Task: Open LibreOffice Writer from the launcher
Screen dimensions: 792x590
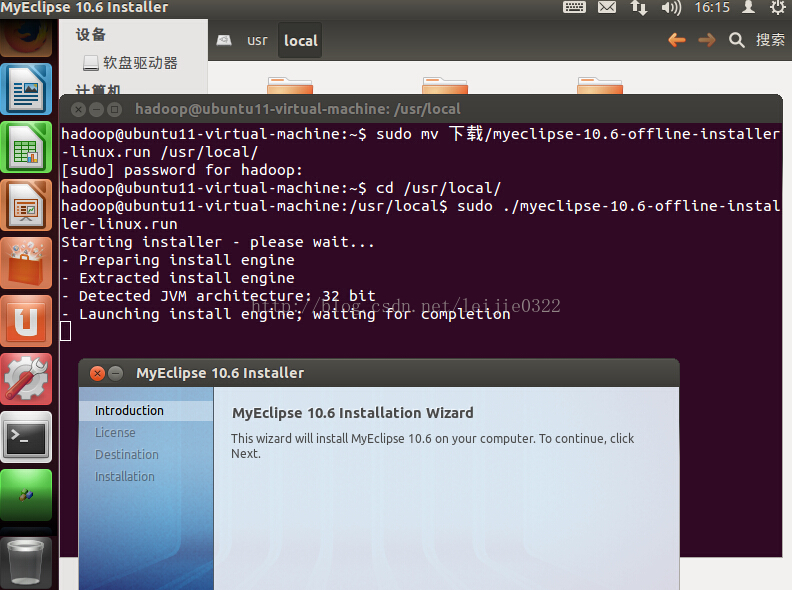Action: (x=26, y=89)
